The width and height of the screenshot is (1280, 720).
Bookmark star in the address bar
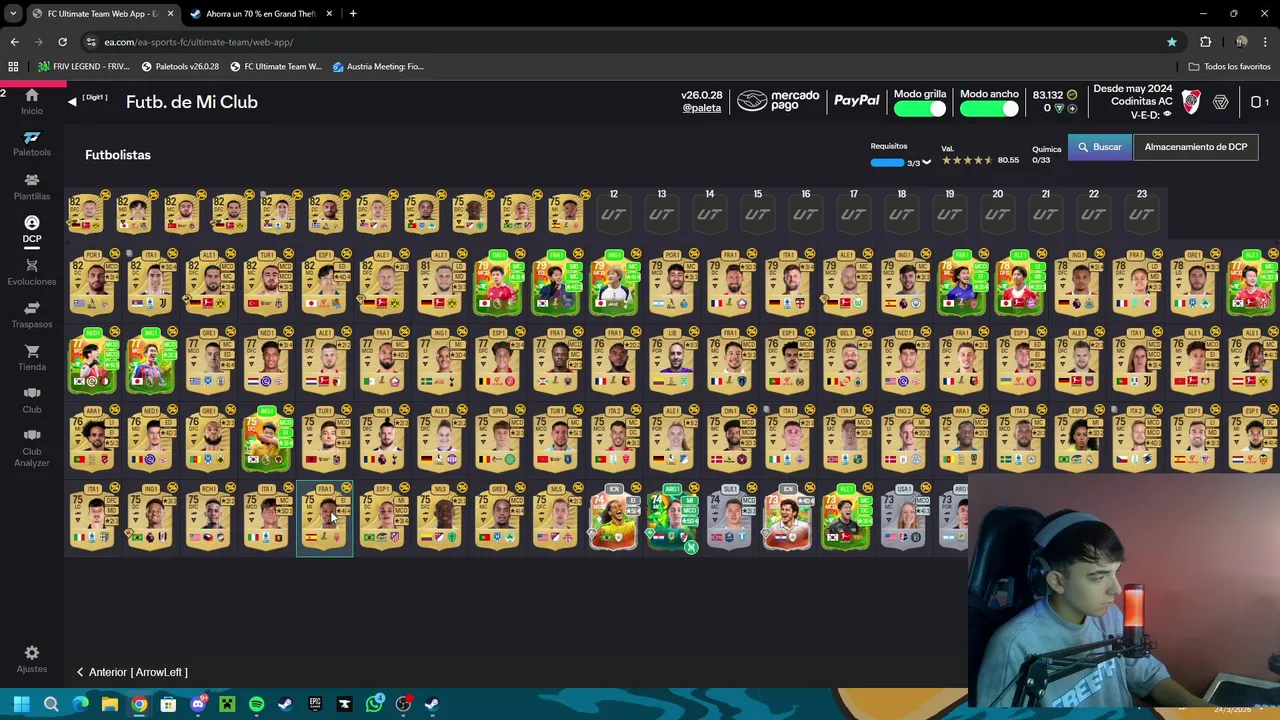click(x=1171, y=42)
